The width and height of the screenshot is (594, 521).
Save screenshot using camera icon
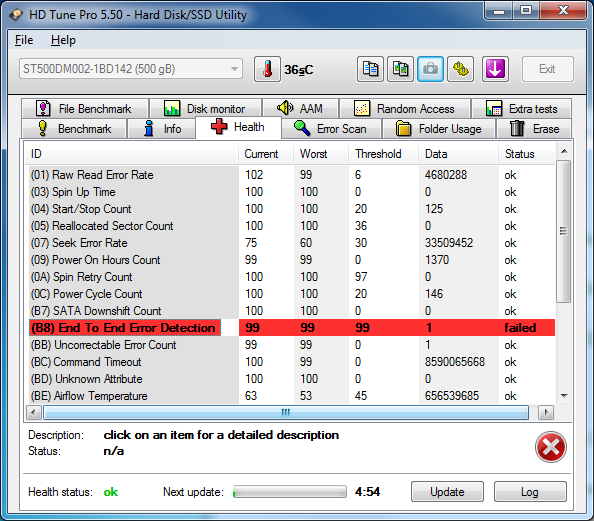coord(430,69)
